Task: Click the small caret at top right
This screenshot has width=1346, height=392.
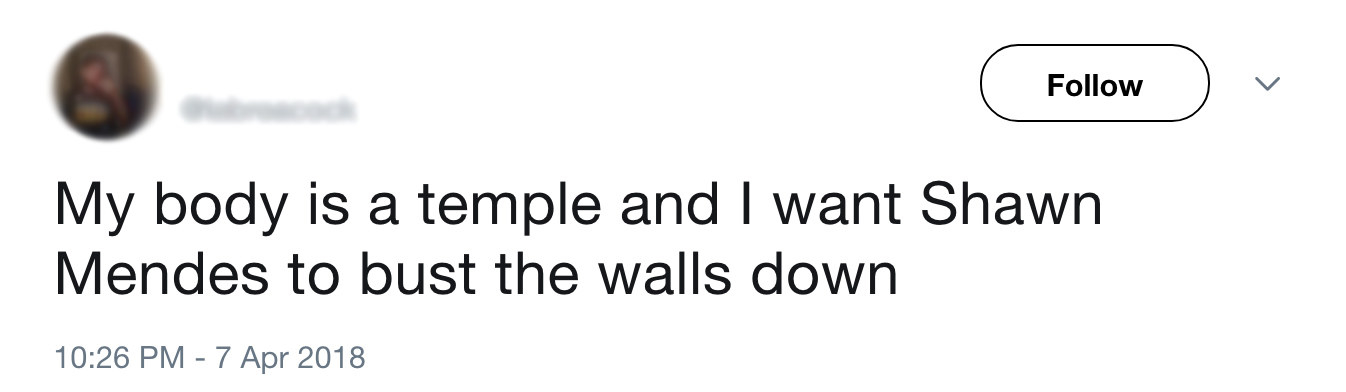Action: (1267, 85)
